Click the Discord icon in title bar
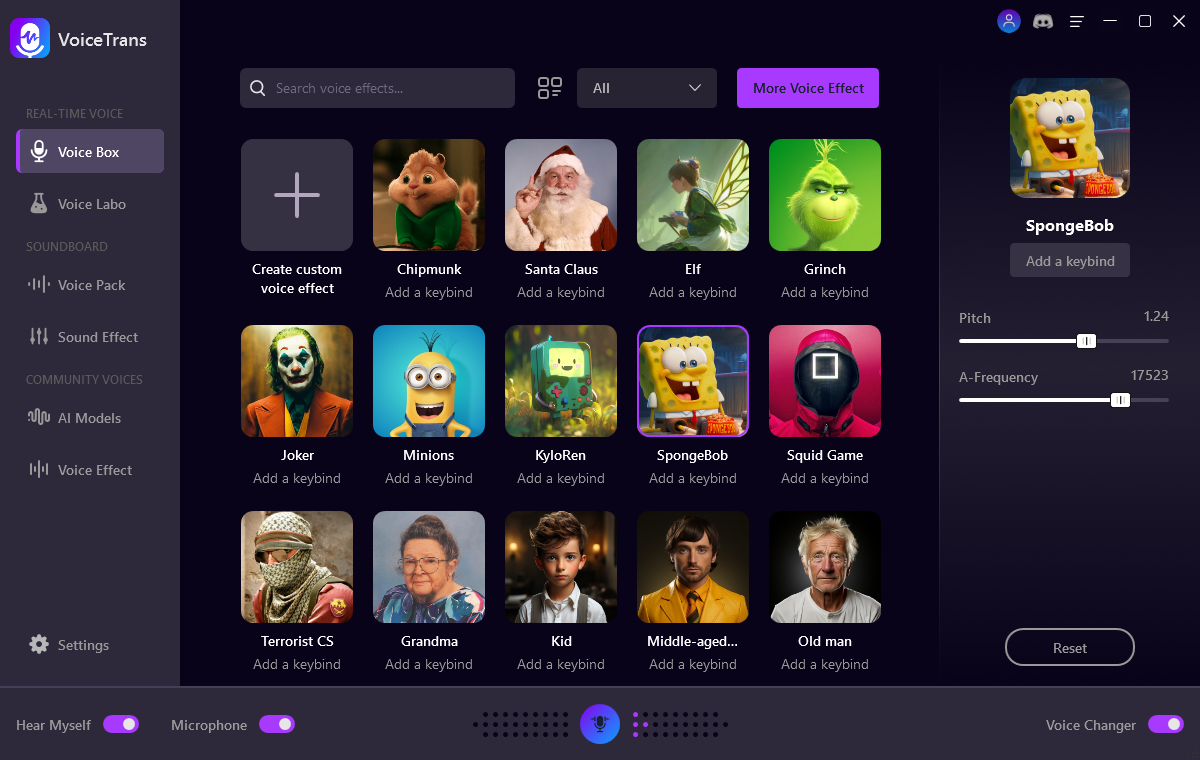Viewport: 1200px width, 760px height. tap(1042, 21)
